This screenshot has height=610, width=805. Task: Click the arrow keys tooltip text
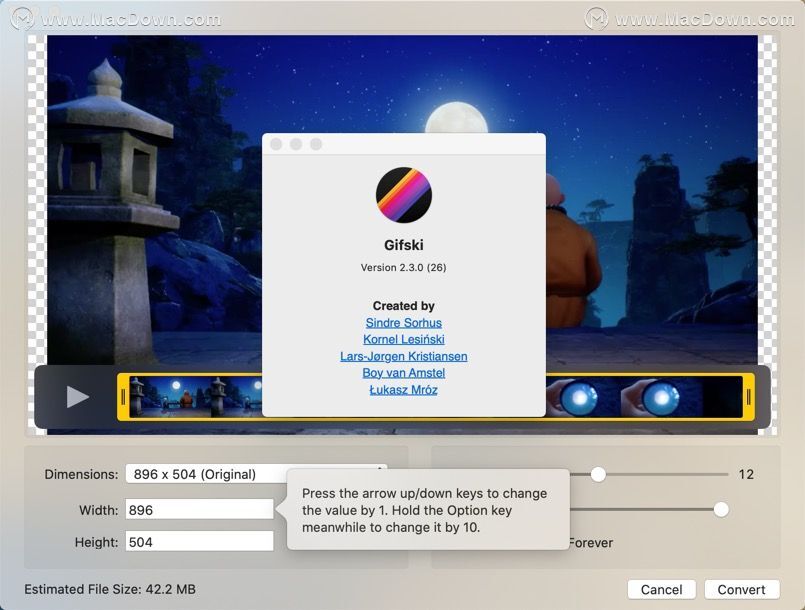(x=425, y=510)
